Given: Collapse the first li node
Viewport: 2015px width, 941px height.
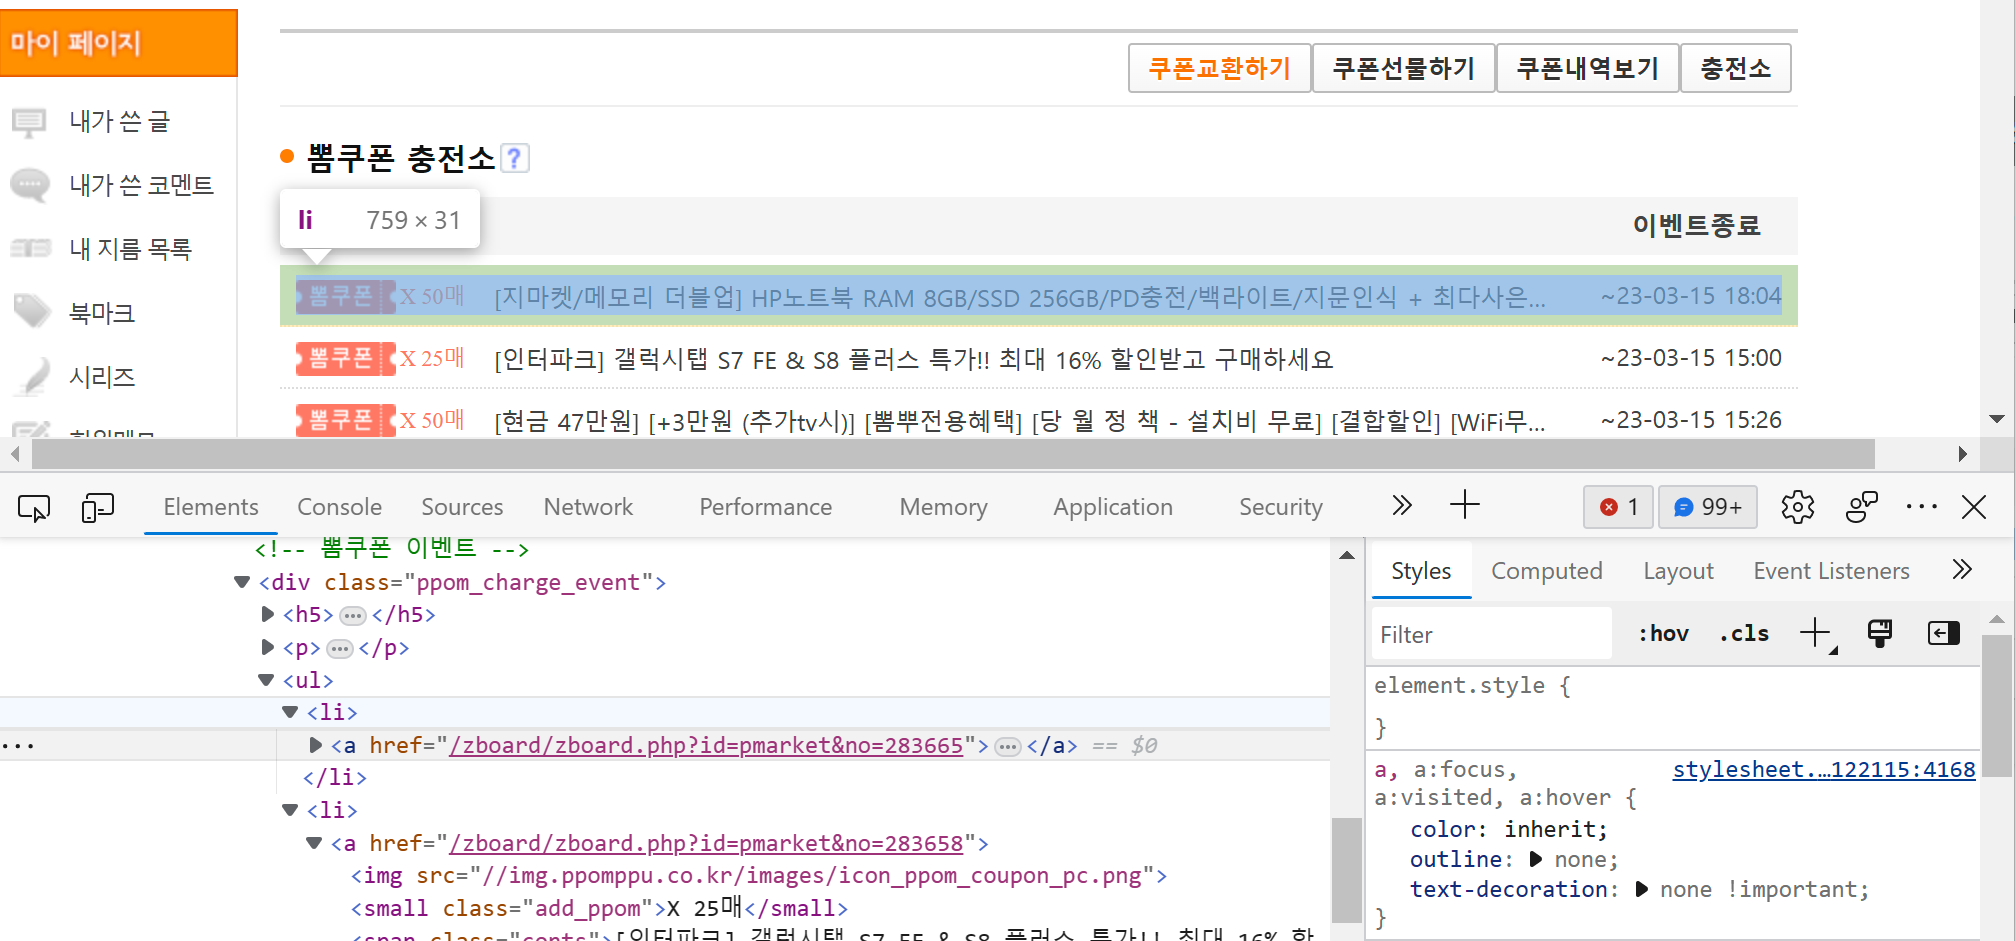Looking at the screenshot, I should [290, 712].
